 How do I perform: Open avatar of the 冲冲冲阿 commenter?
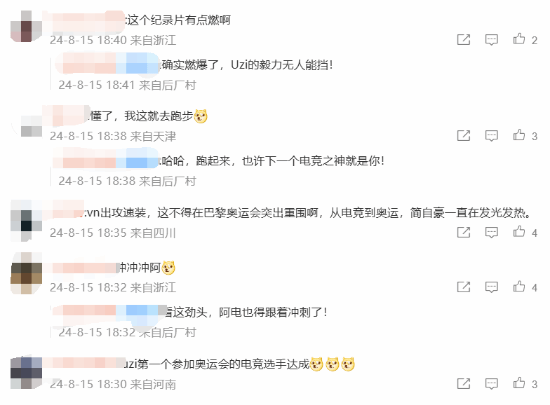tap(26, 273)
